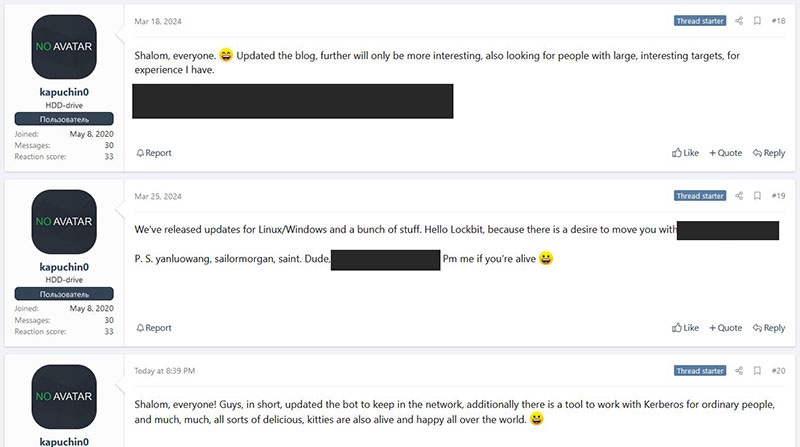Like the Mar 25 post
Screen dimensions: 800x447
(686, 328)
